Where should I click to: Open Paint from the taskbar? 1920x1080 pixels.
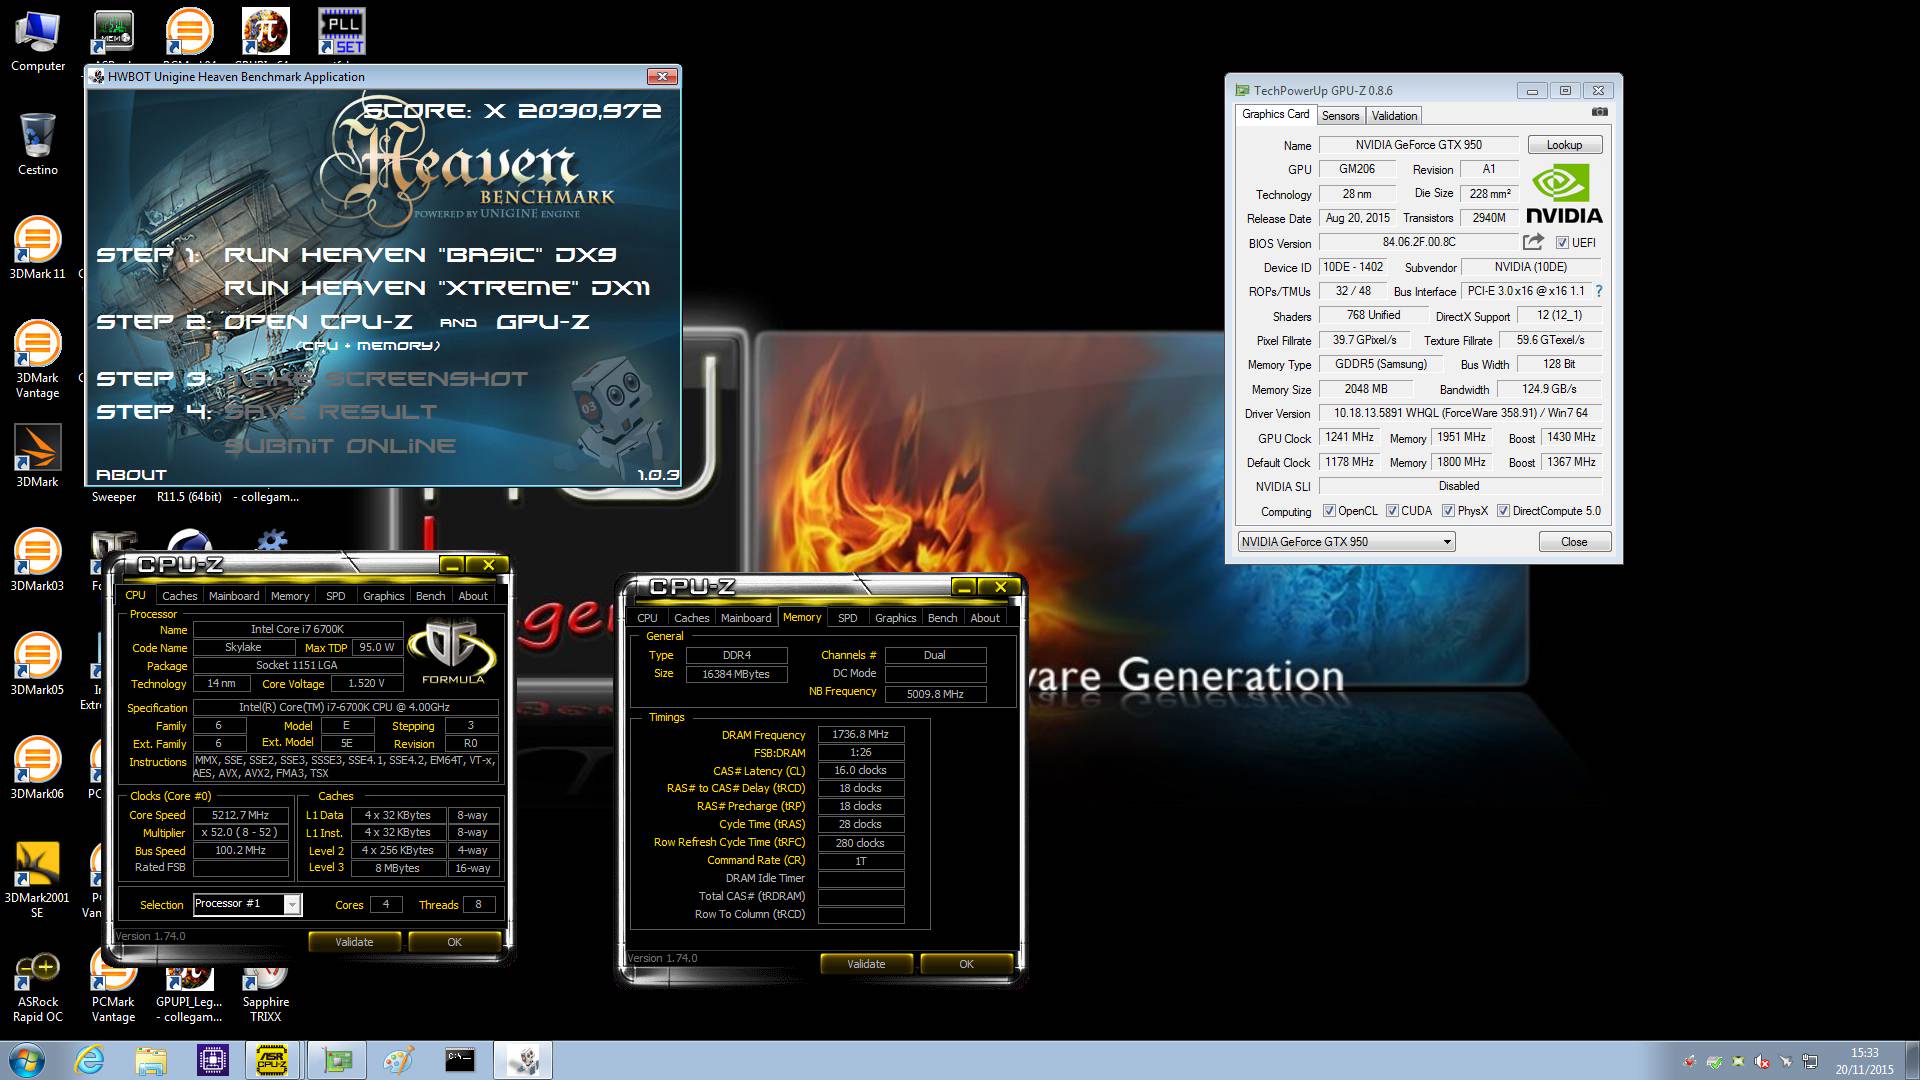pyautogui.click(x=398, y=1060)
